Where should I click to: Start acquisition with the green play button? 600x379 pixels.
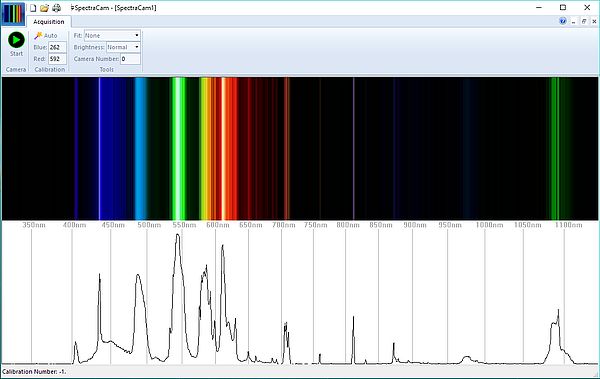click(16, 40)
